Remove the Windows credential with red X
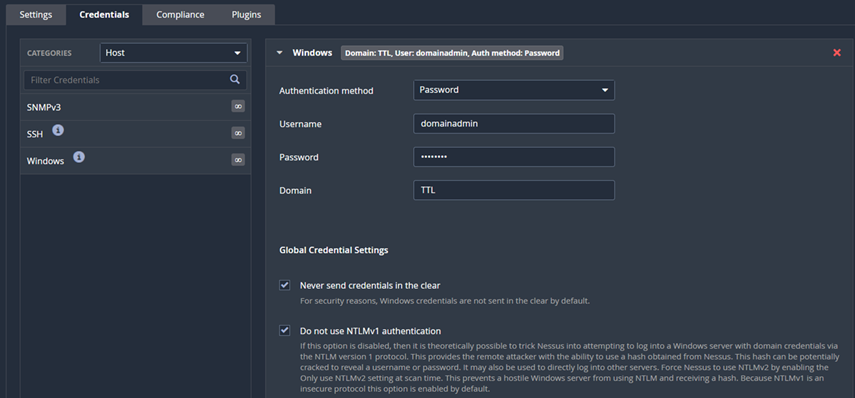Image resolution: width=855 pixels, height=398 pixels. pos(837,53)
